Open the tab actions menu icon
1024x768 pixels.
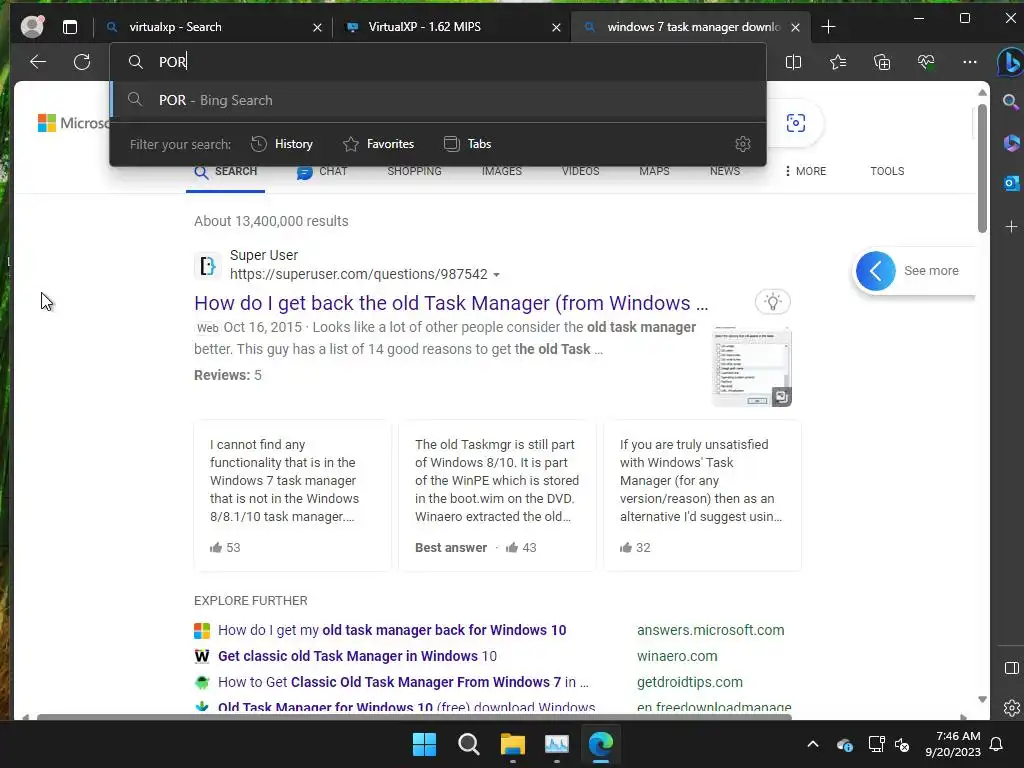coord(69,27)
